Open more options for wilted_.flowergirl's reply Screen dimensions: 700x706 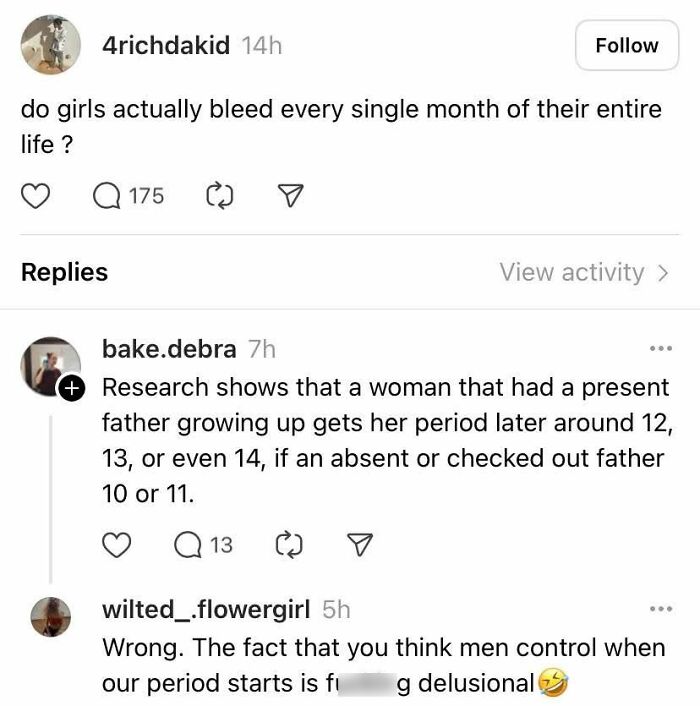point(661,608)
